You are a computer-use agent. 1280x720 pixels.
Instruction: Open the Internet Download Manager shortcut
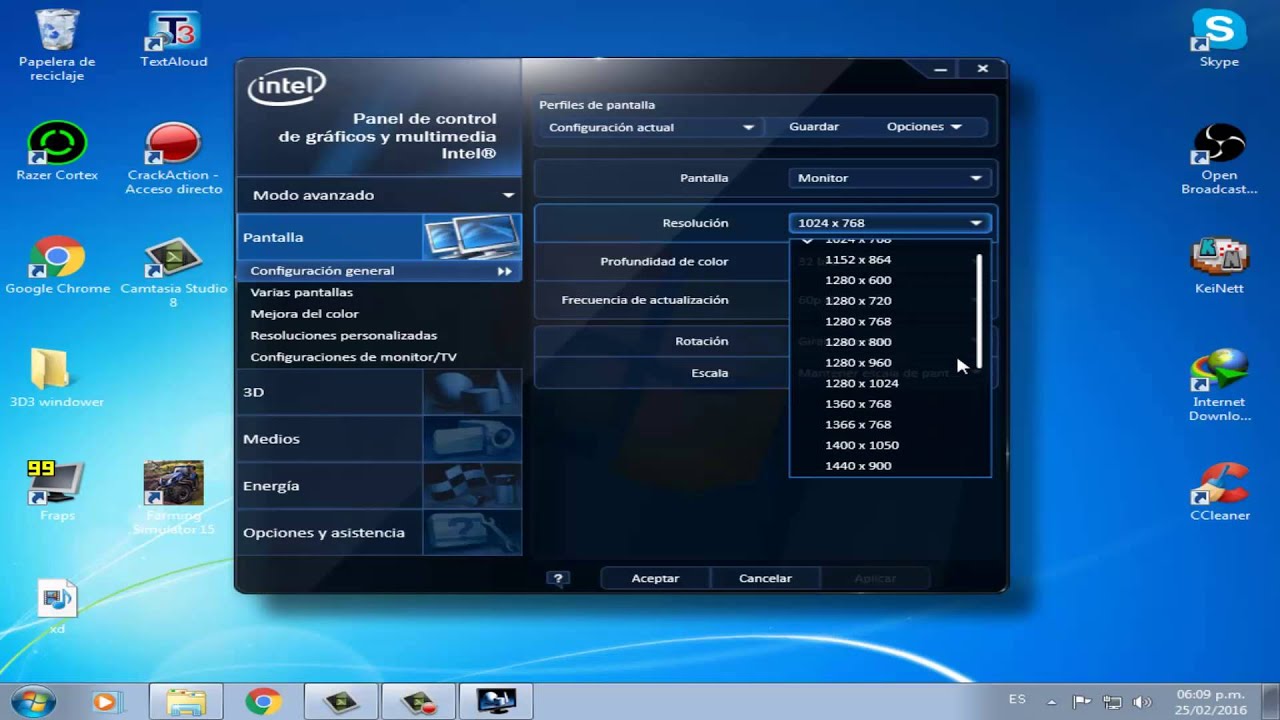coord(1219,385)
